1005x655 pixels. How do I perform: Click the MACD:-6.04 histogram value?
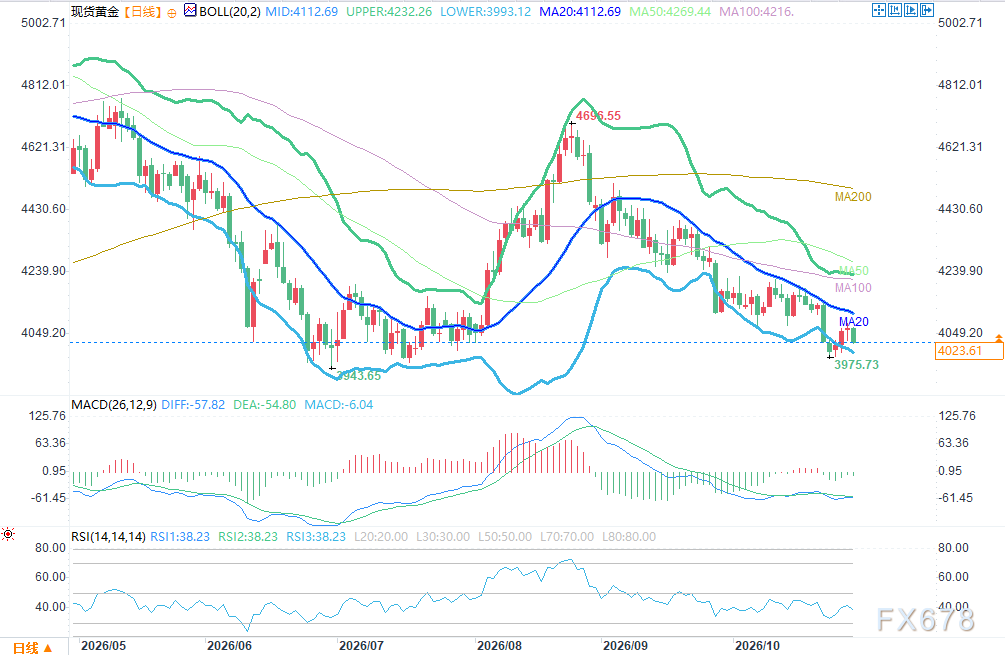point(338,405)
